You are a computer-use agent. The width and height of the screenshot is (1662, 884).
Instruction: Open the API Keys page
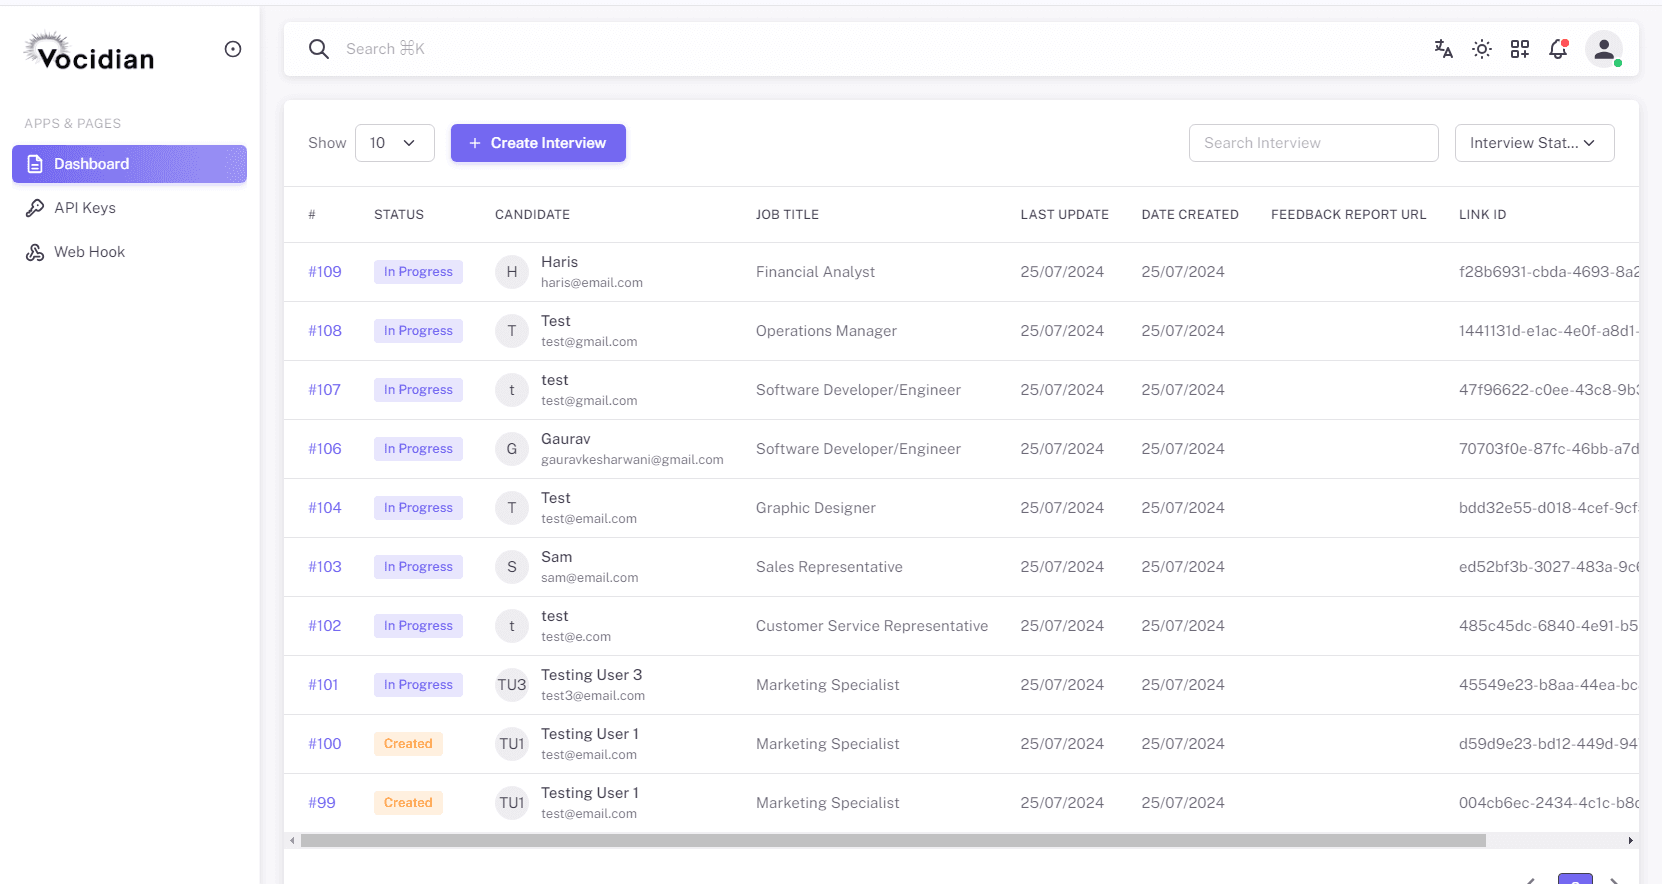(85, 208)
